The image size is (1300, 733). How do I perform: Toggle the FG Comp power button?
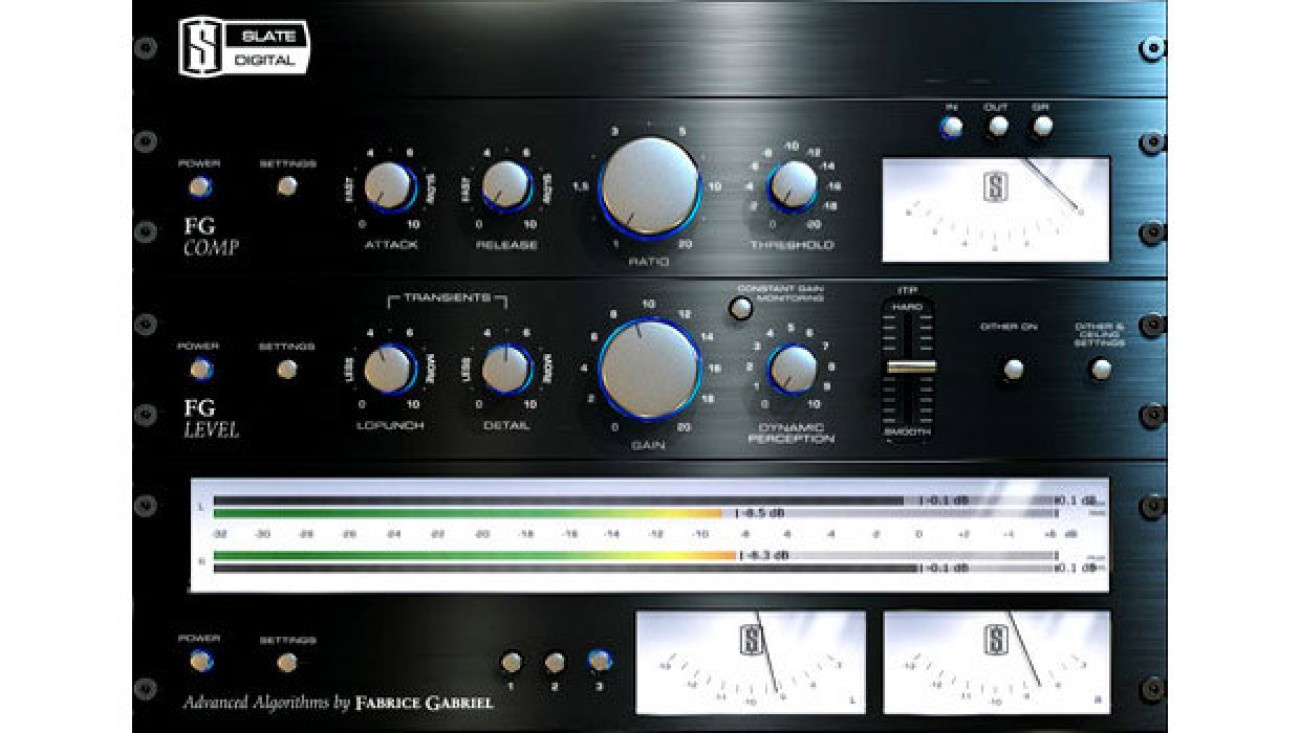(x=200, y=186)
